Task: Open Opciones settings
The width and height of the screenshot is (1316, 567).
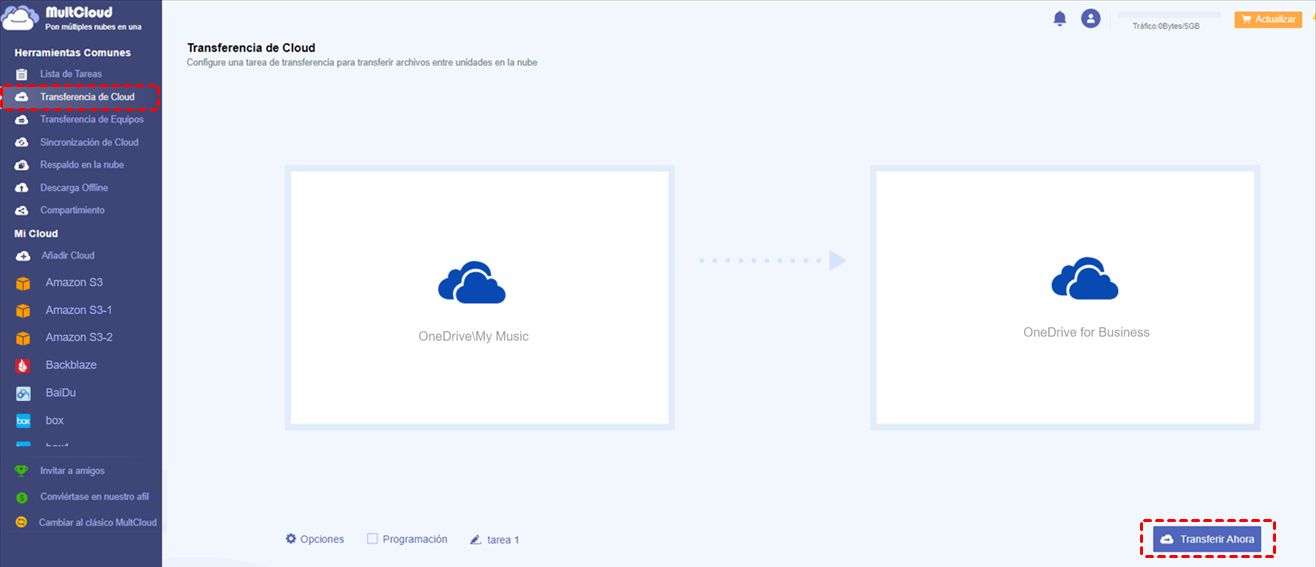Action: click(314, 539)
